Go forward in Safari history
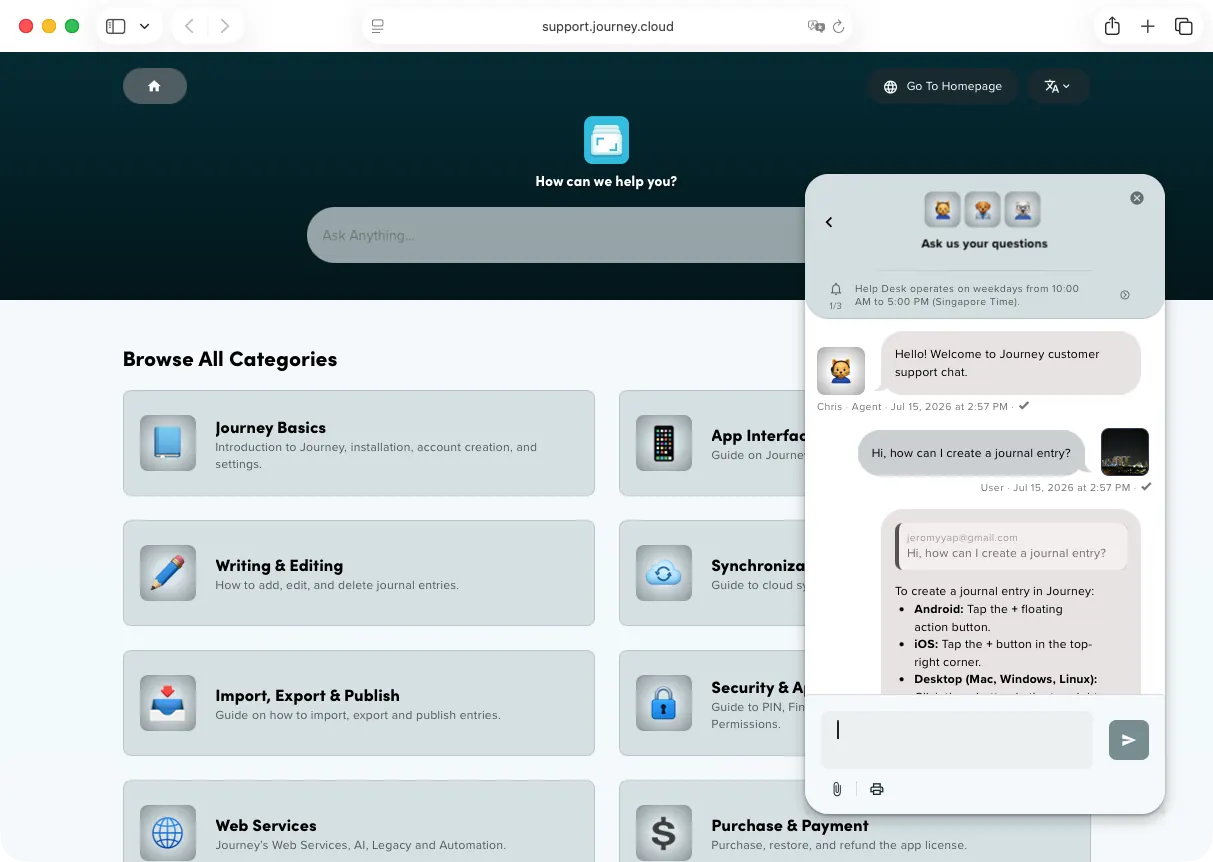The height and width of the screenshot is (862, 1213). pos(225,27)
